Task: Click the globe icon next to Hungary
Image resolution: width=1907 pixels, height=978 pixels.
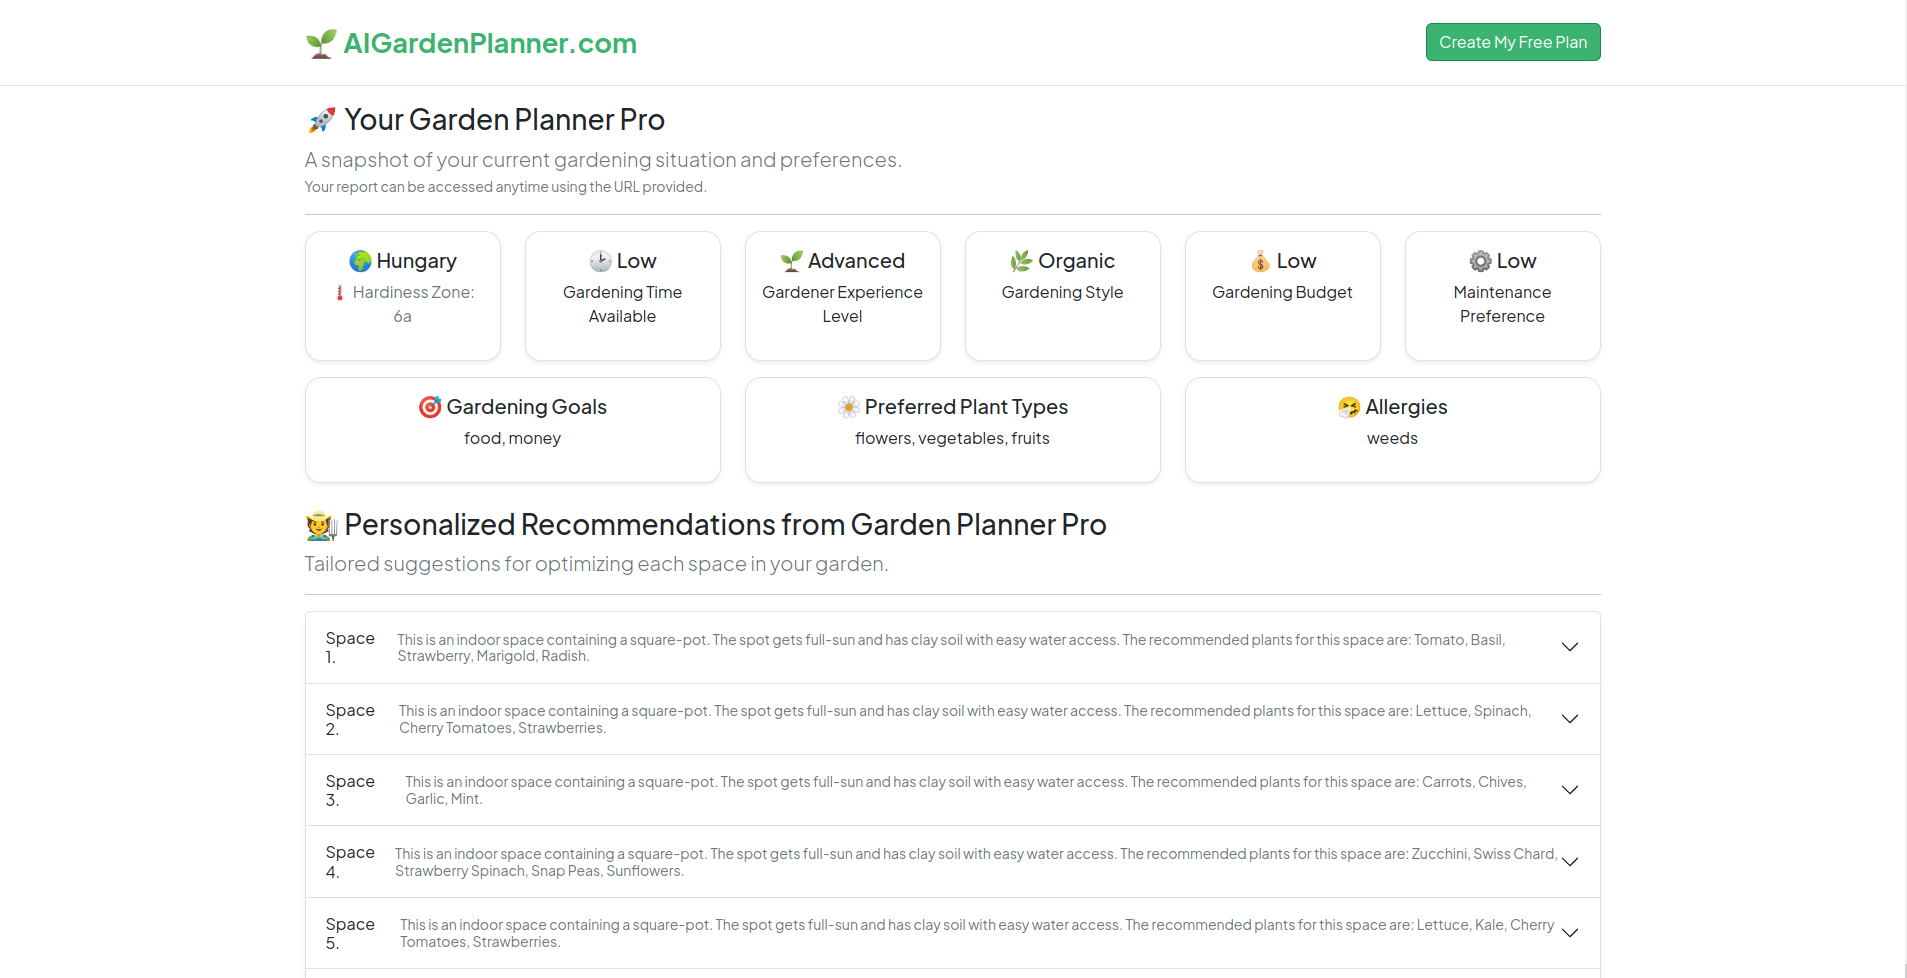Action: click(x=360, y=262)
